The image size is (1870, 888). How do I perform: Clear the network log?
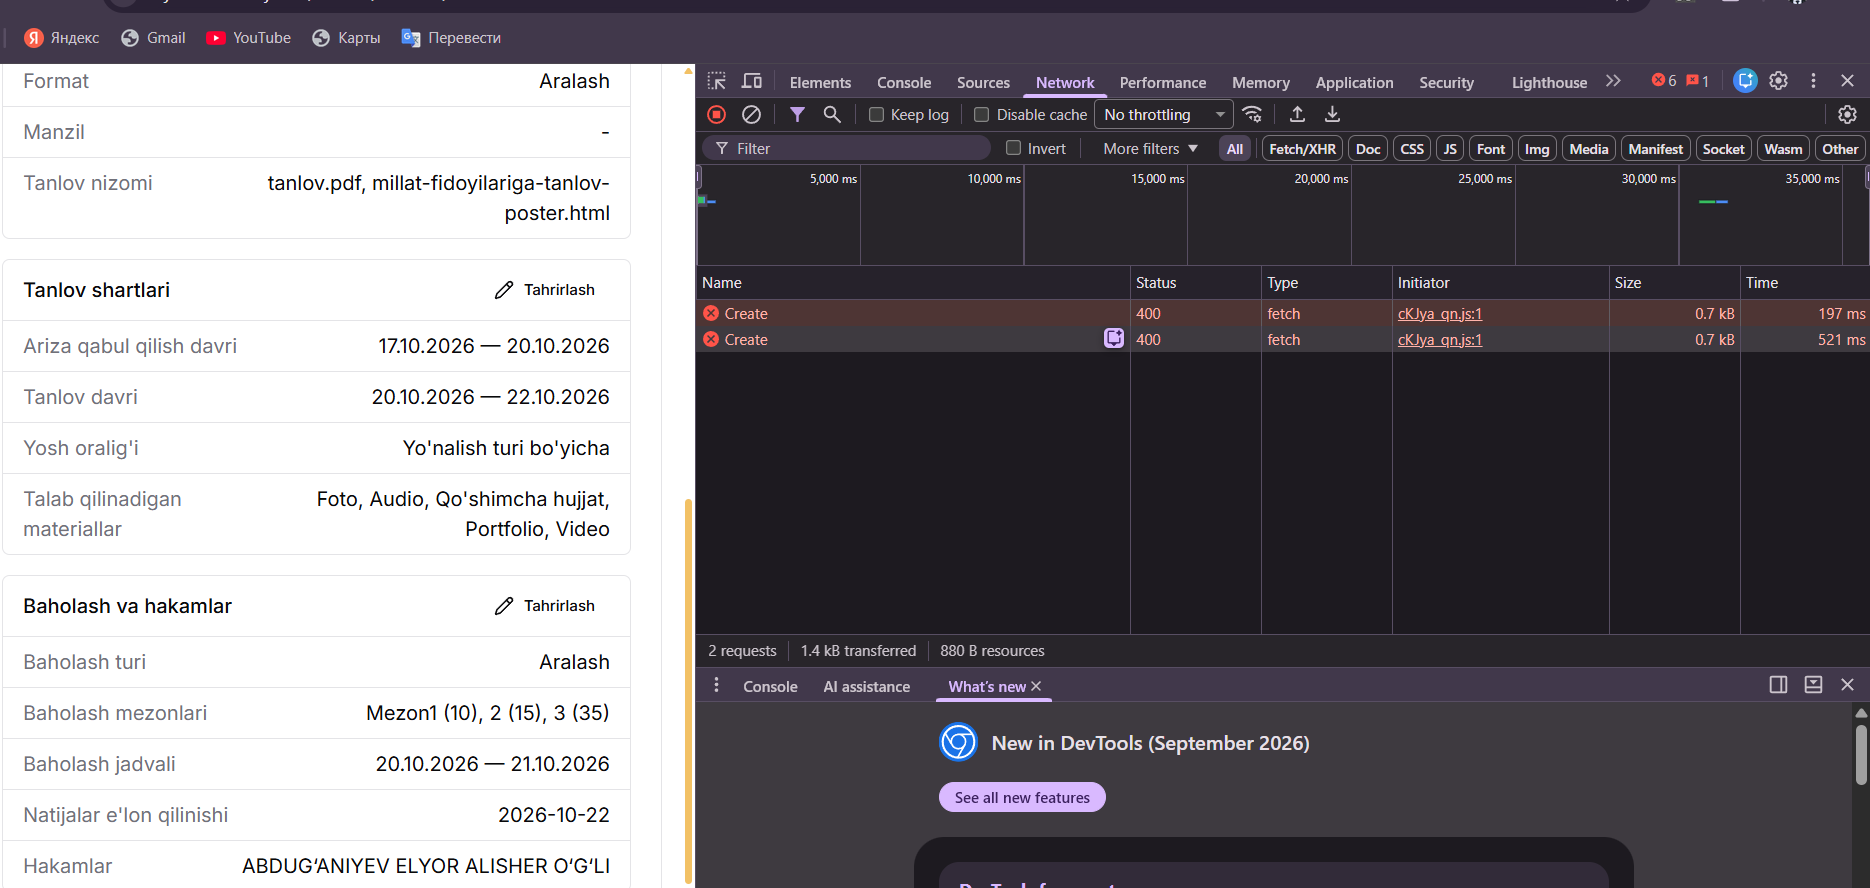tap(751, 114)
